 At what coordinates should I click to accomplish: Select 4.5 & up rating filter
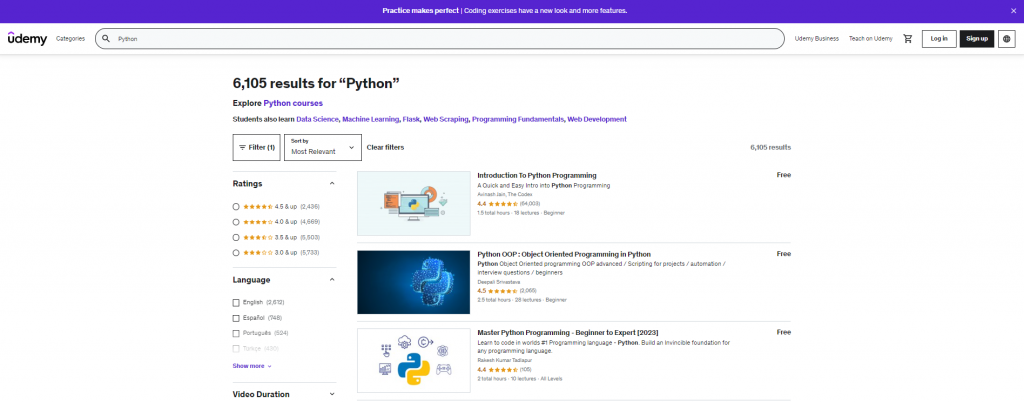tap(236, 206)
